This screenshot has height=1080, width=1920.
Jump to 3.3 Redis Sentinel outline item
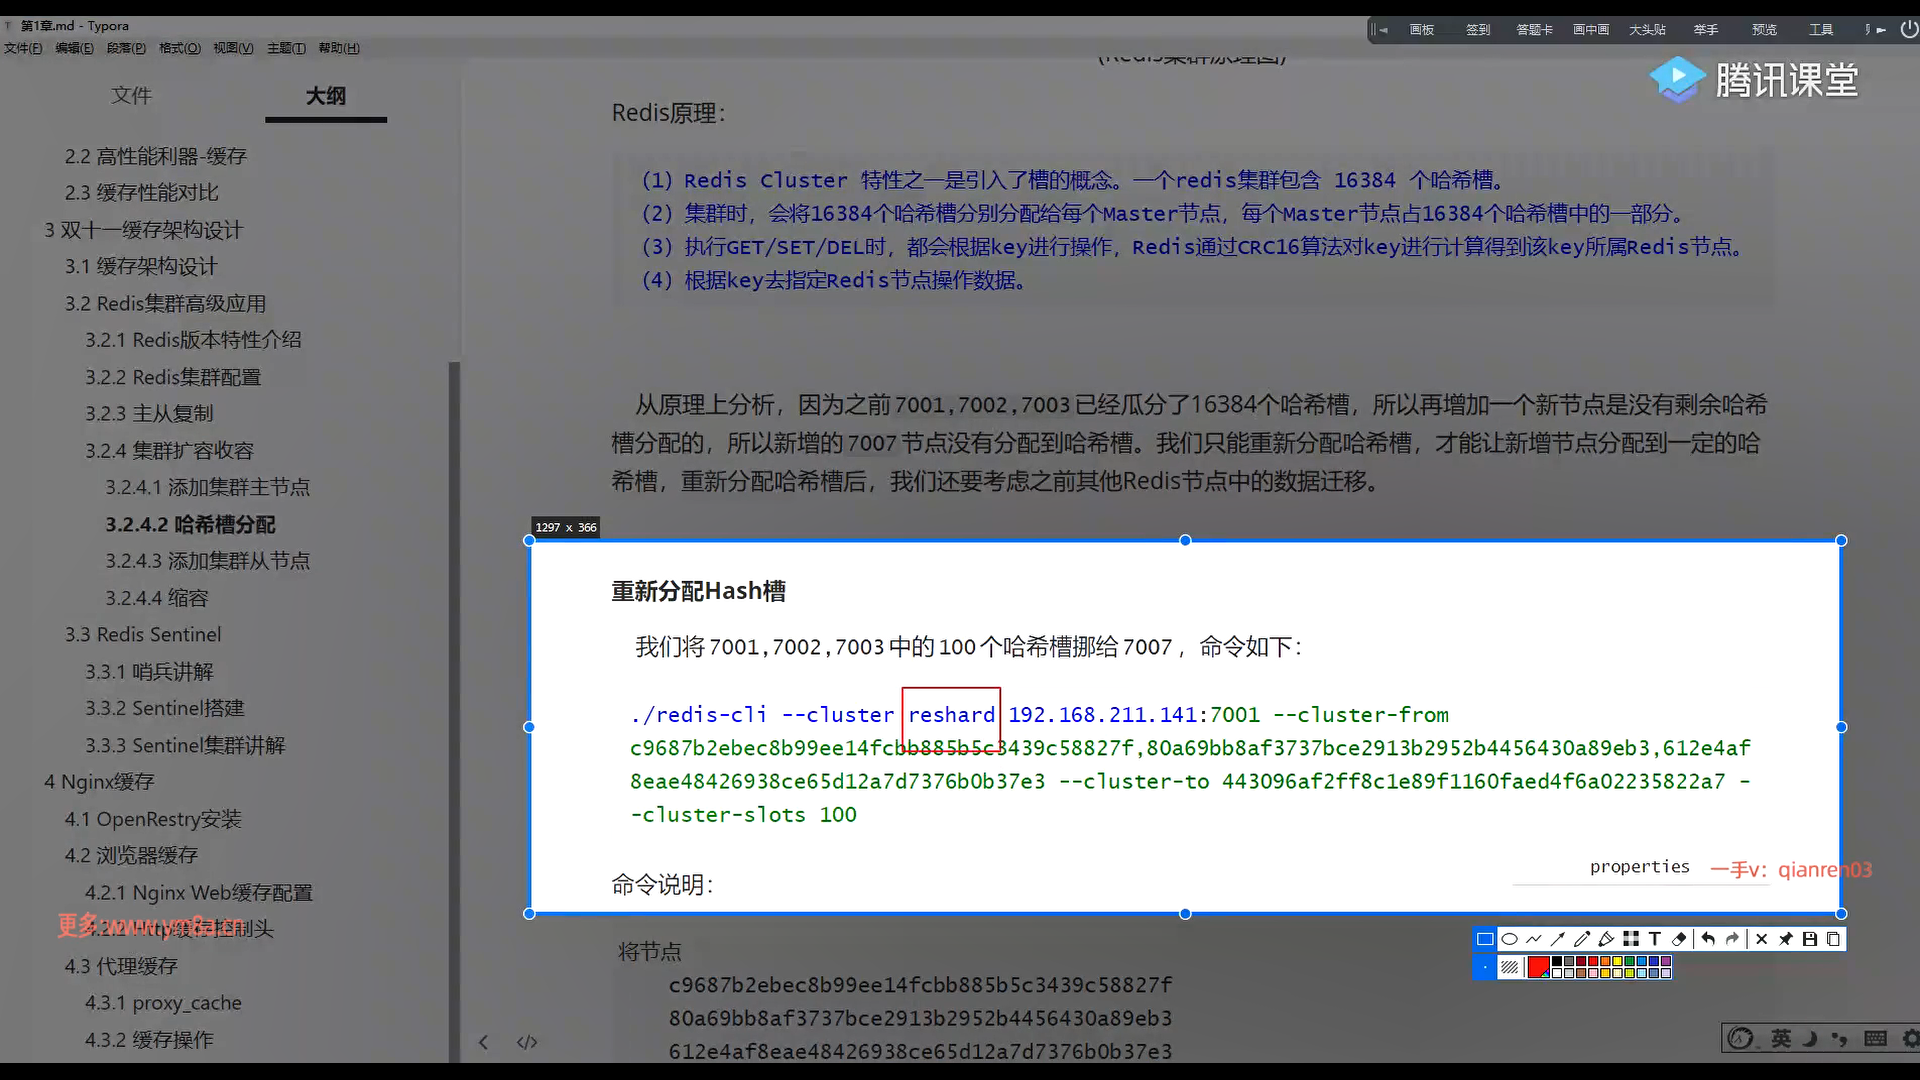pos(143,634)
